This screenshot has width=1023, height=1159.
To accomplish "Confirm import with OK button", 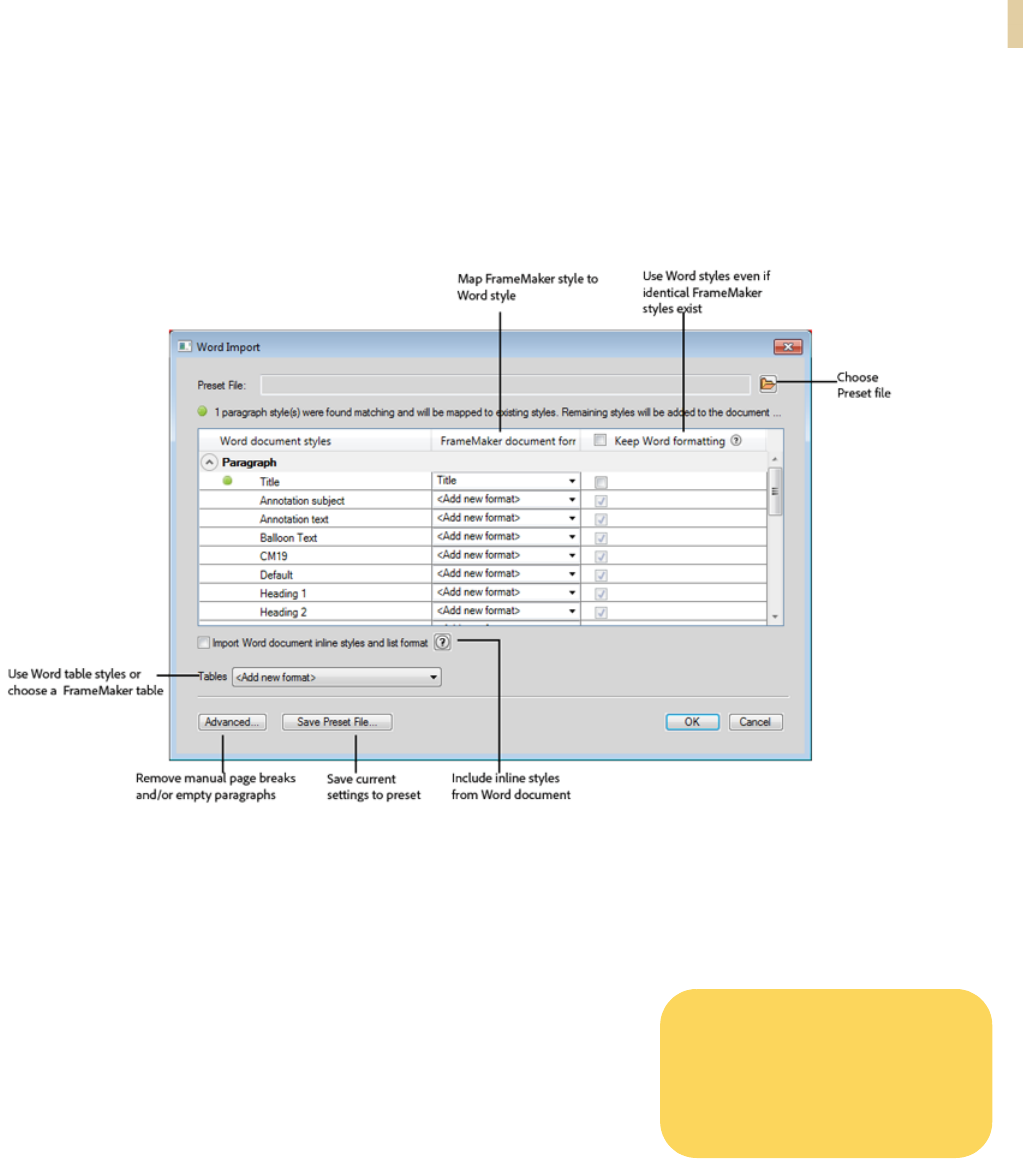I will [x=692, y=722].
